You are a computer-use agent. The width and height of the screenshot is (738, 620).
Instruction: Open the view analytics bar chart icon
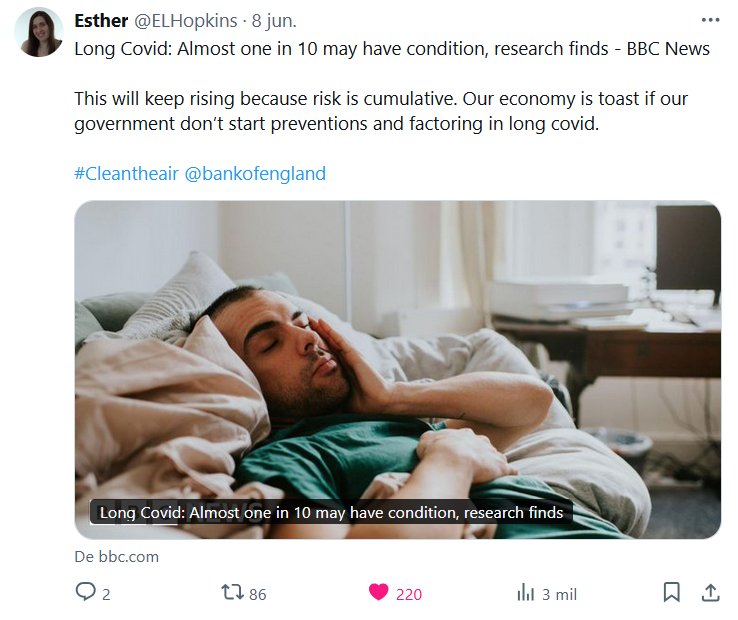[x=525, y=593]
